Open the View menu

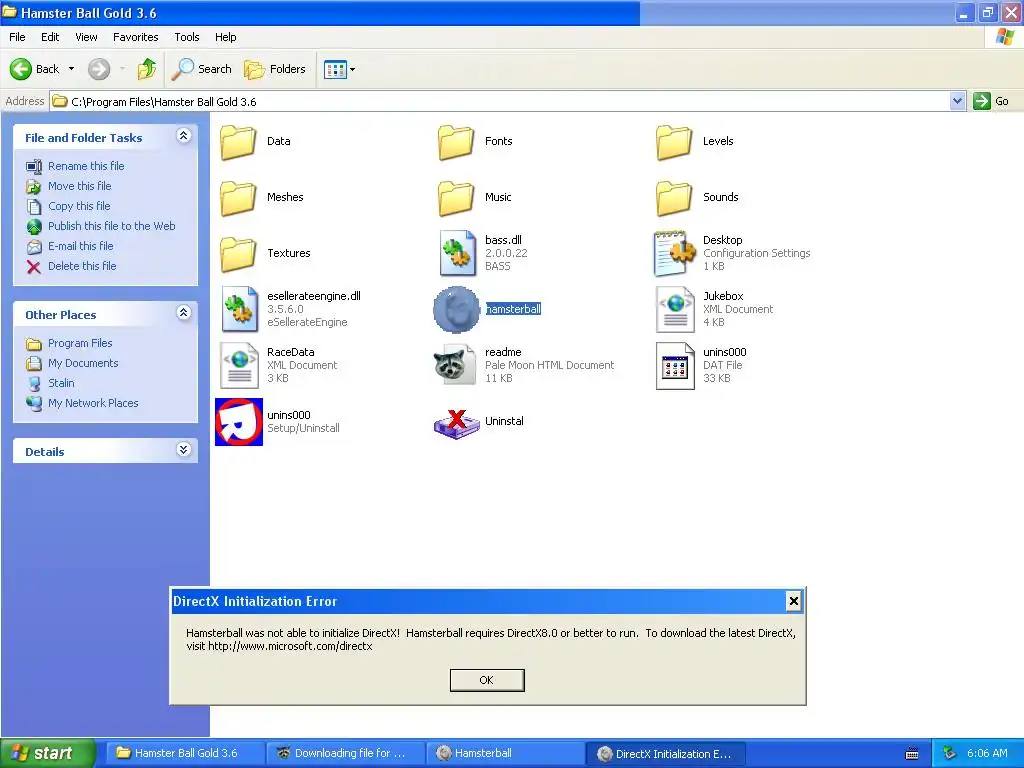(86, 37)
